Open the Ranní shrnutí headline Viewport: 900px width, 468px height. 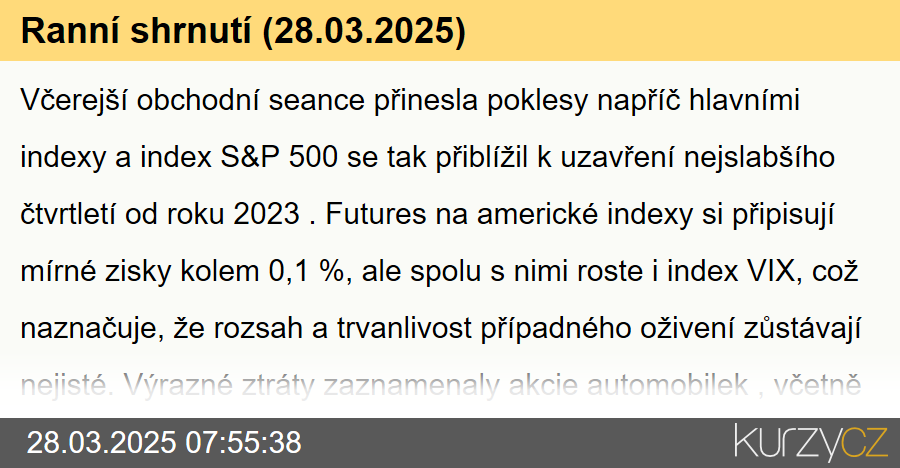[x=243, y=30]
